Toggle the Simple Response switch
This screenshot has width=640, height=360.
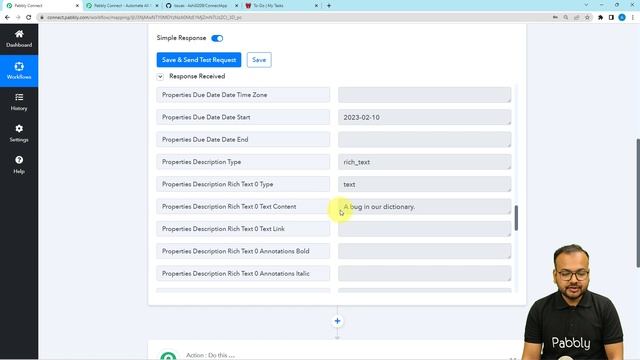217,38
